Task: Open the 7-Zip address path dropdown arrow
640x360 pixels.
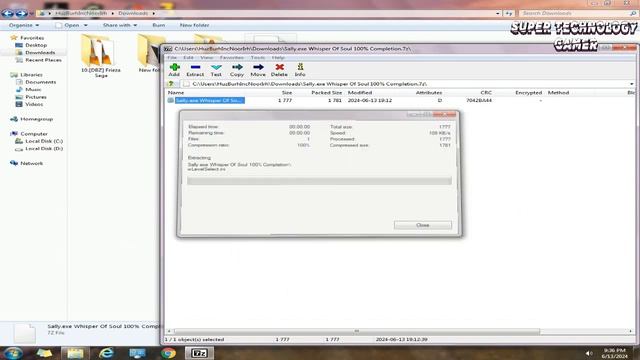Action: click(631, 84)
